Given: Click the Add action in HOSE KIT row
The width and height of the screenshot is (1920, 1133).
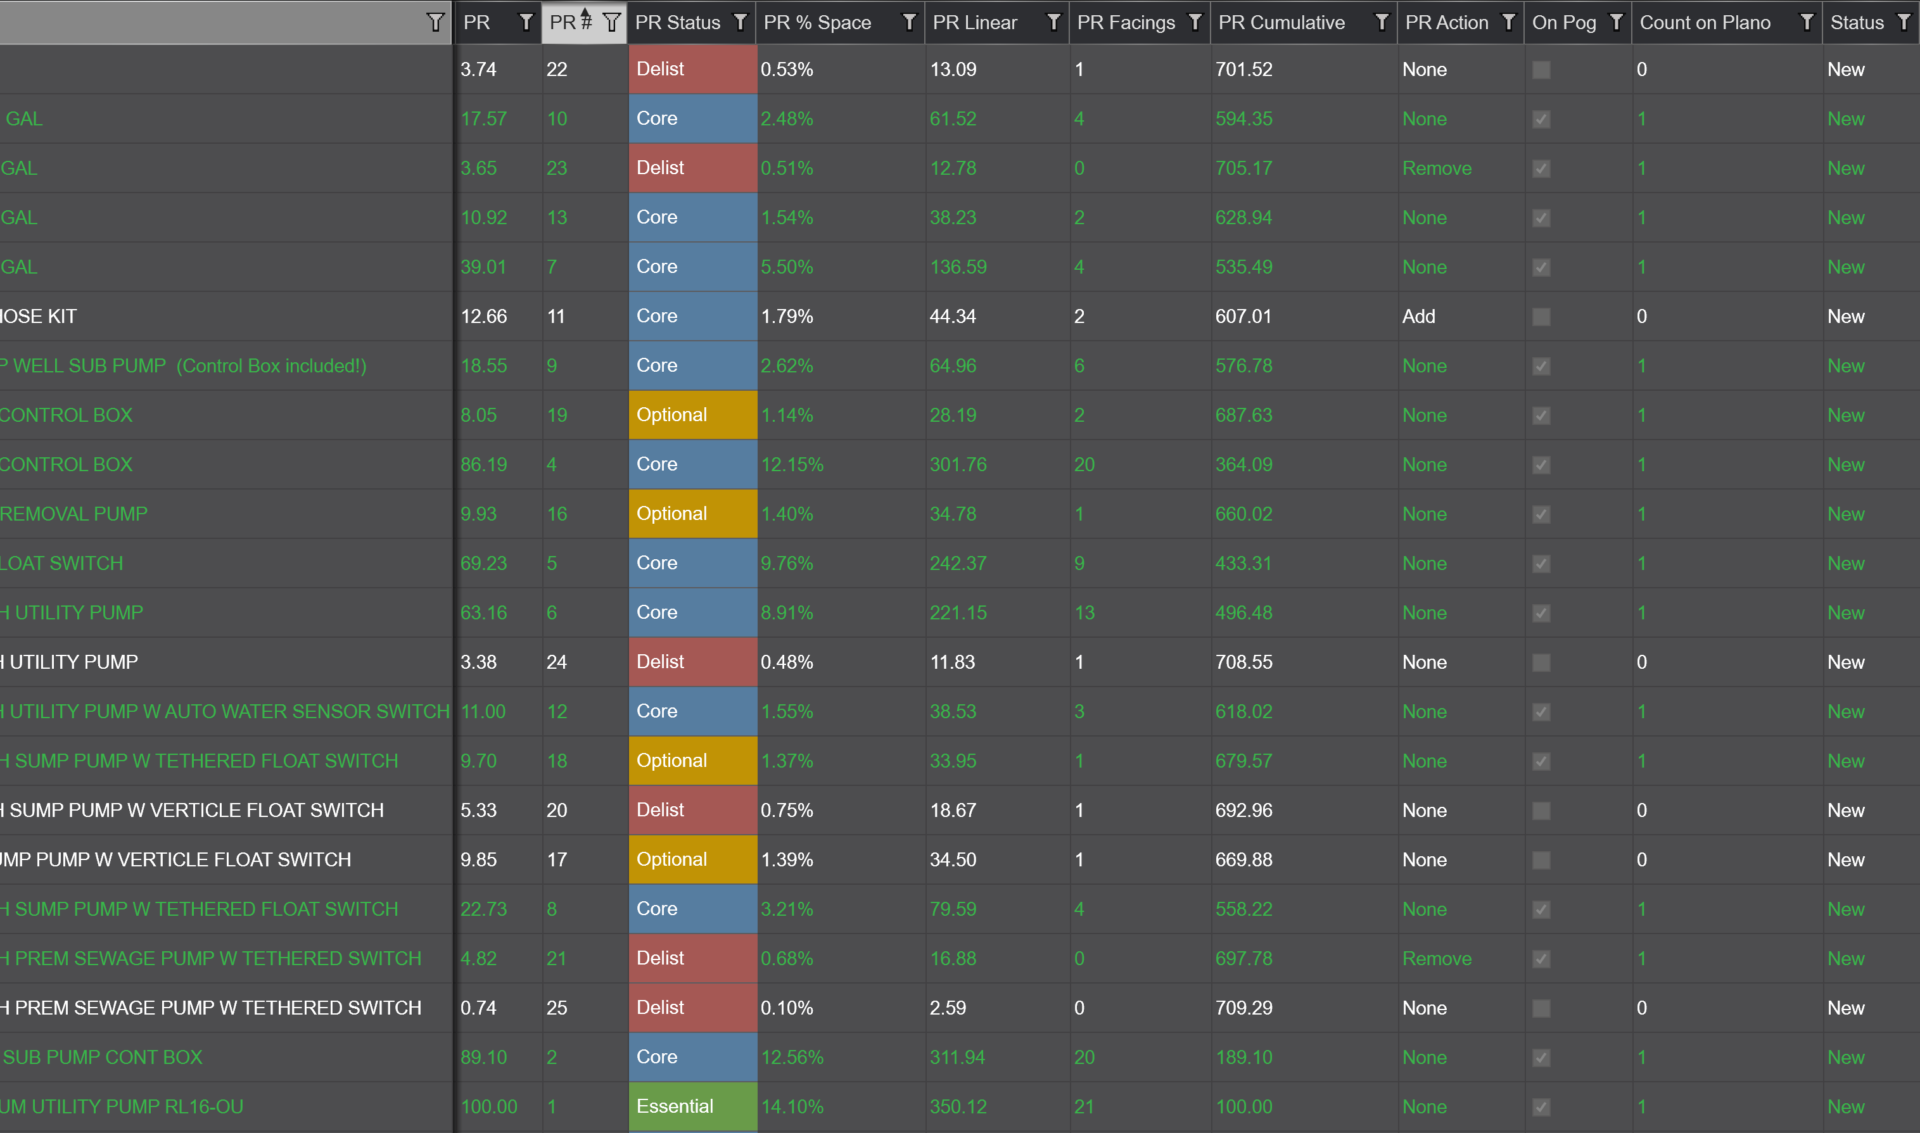Looking at the screenshot, I should (1418, 317).
